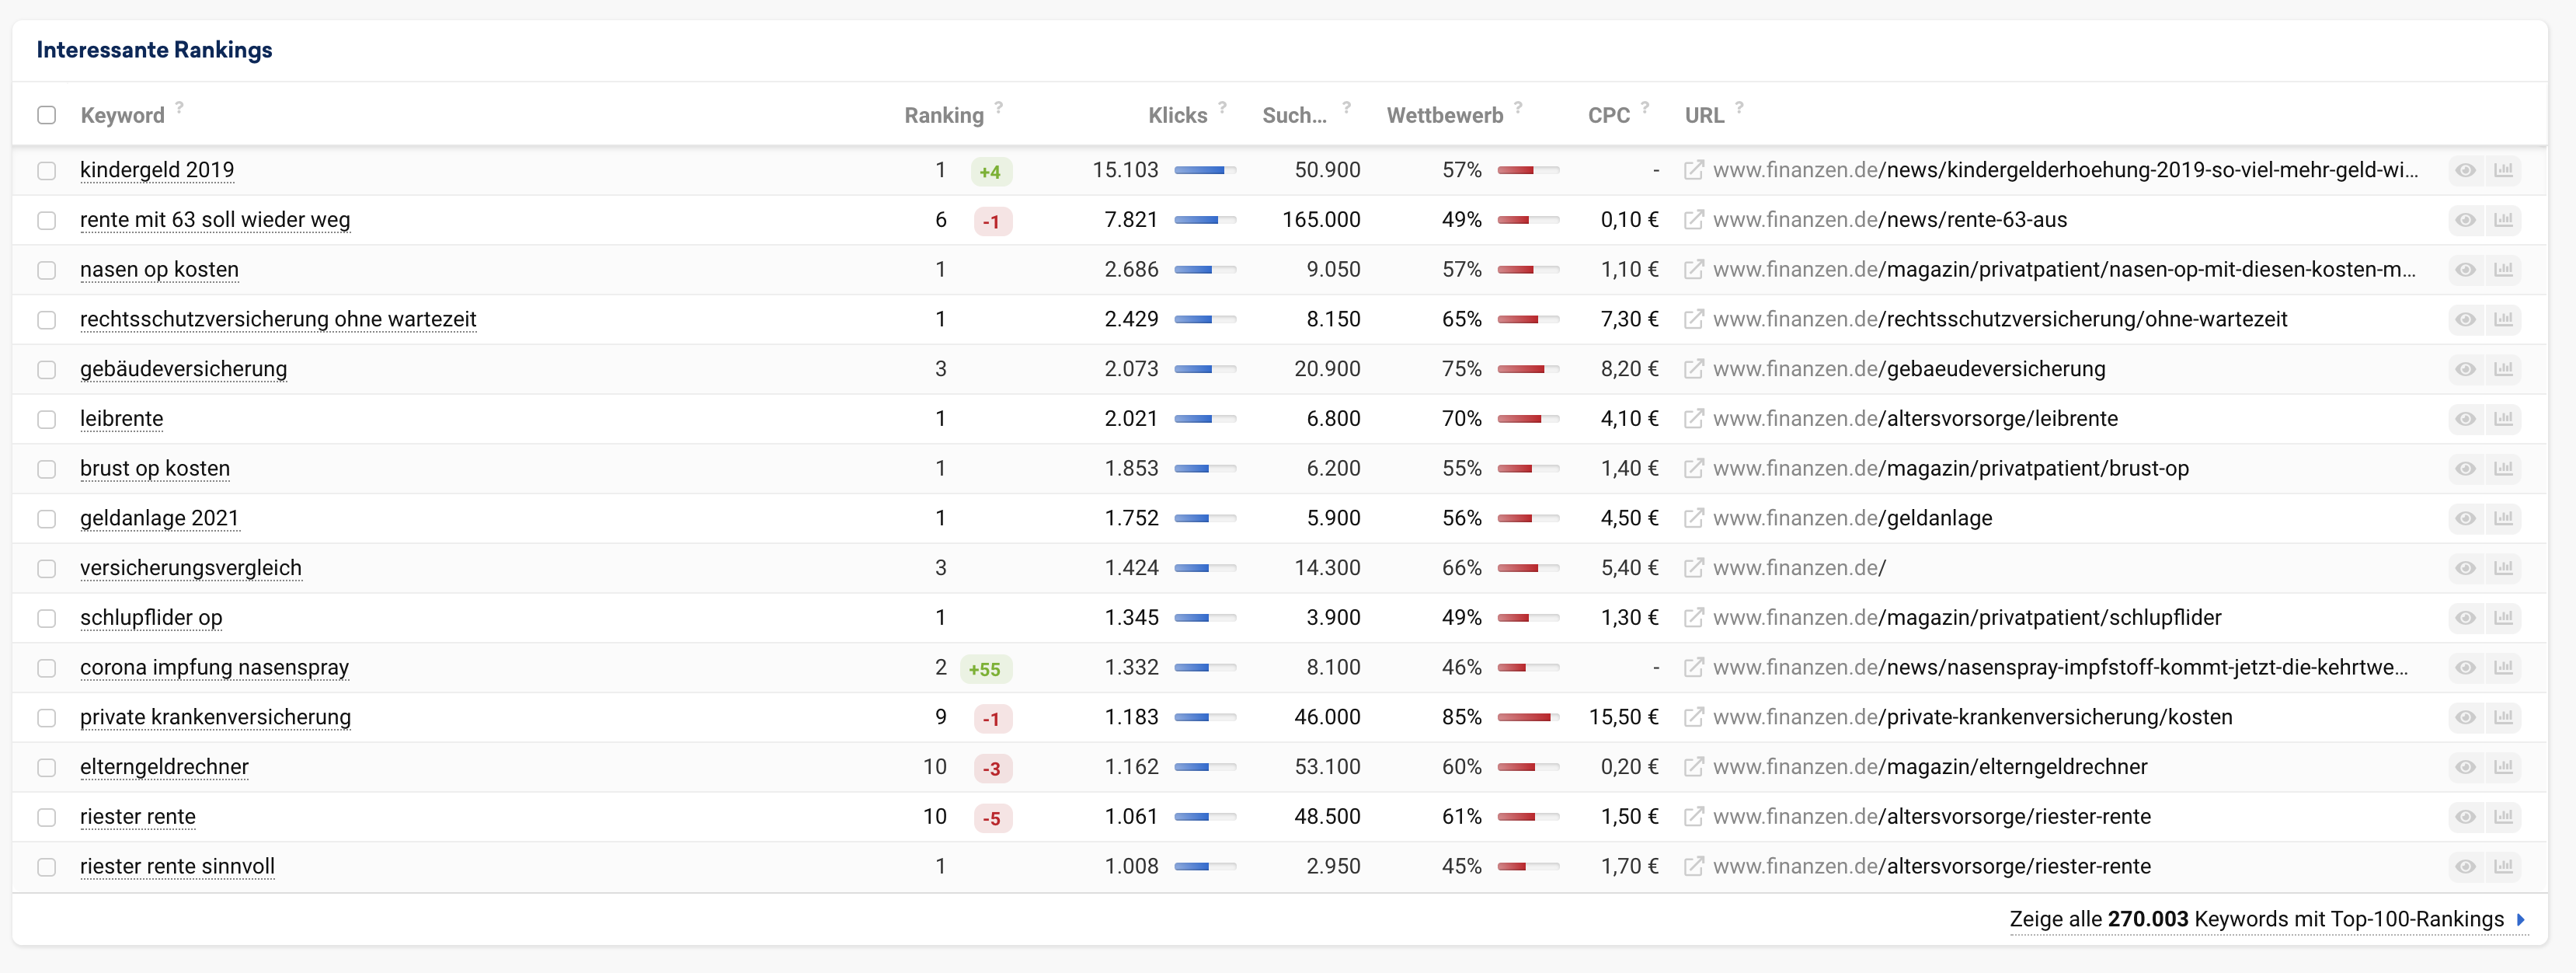Screen dimensions: 2576x973
Task: Sort table by Ranking column header
Action: click(x=944, y=115)
